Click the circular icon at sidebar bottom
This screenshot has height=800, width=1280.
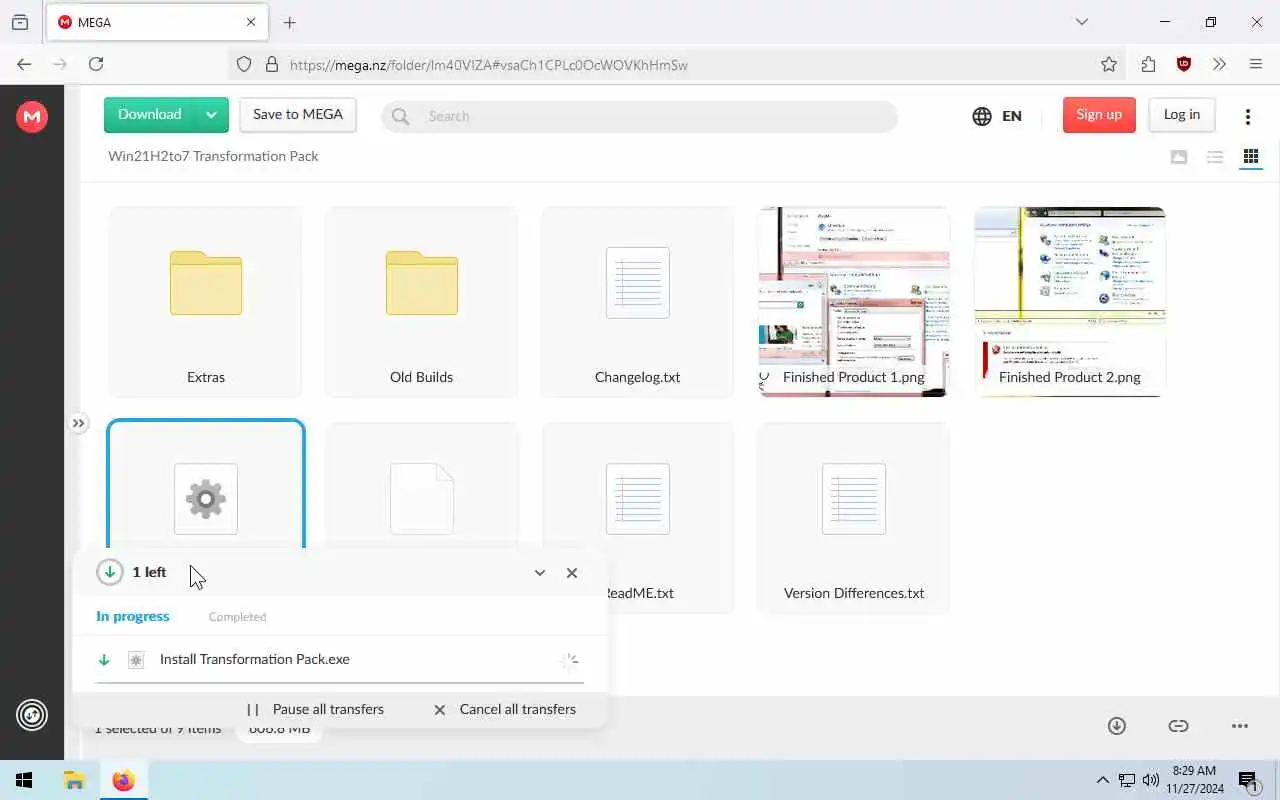(x=32, y=715)
